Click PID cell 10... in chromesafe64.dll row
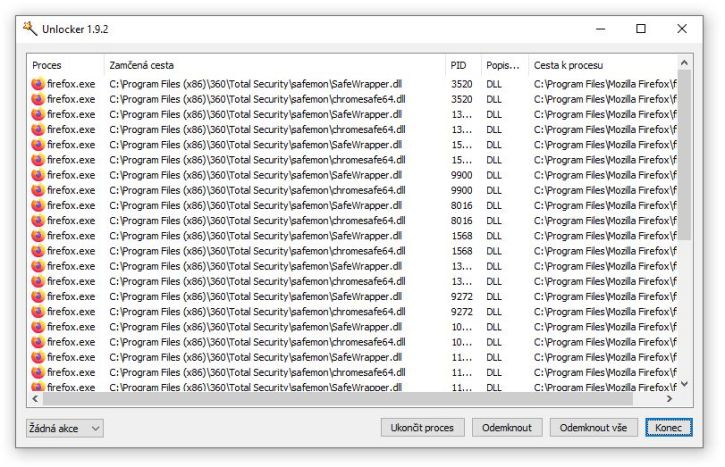 462,342
